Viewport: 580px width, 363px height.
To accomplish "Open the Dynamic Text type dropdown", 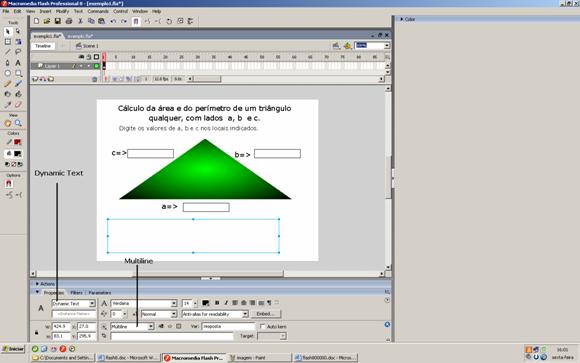I will pyautogui.click(x=74, y=303).
